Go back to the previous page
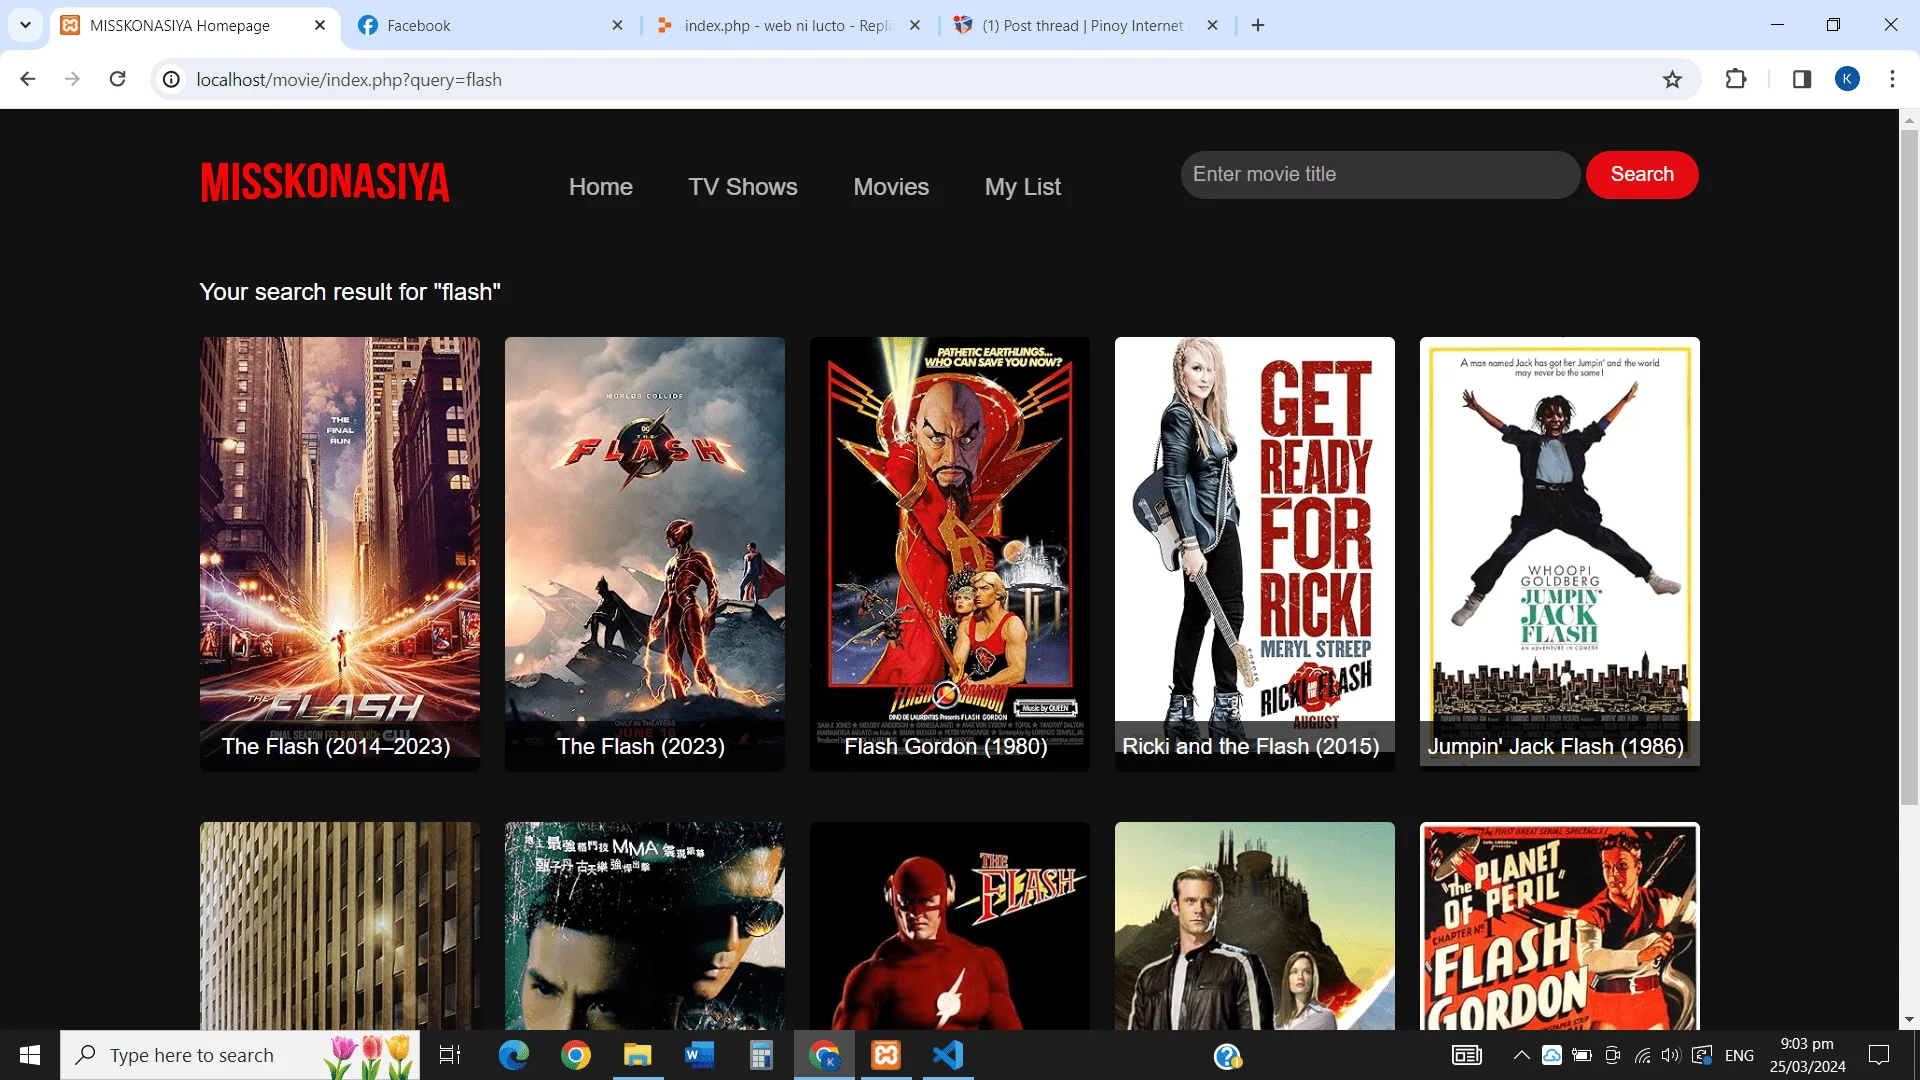1920x1080 pixels. [28, 79]
